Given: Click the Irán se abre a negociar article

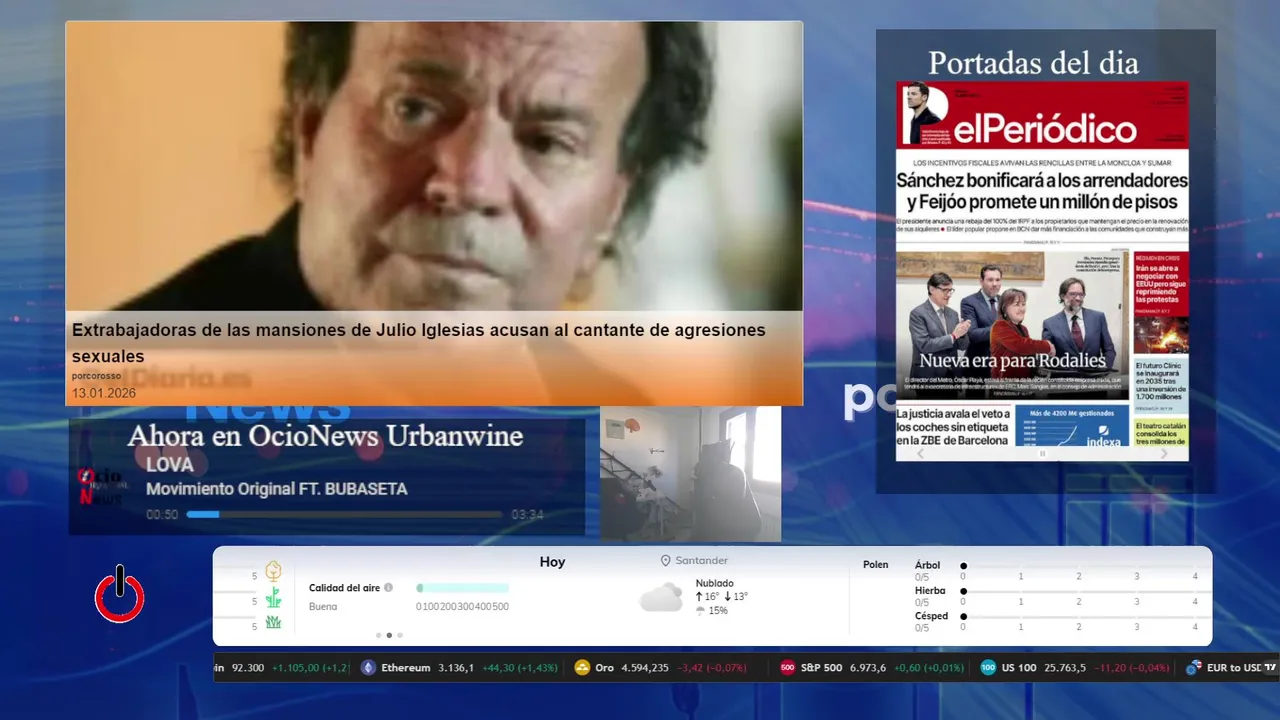Looking at the screenshot, I should coord(1161,285).
